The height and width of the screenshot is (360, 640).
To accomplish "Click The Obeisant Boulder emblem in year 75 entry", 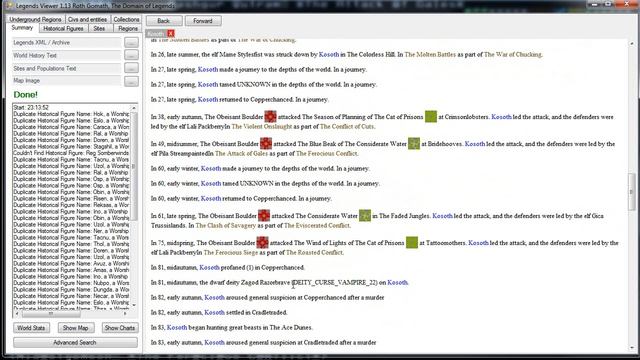I will point(262,242).
